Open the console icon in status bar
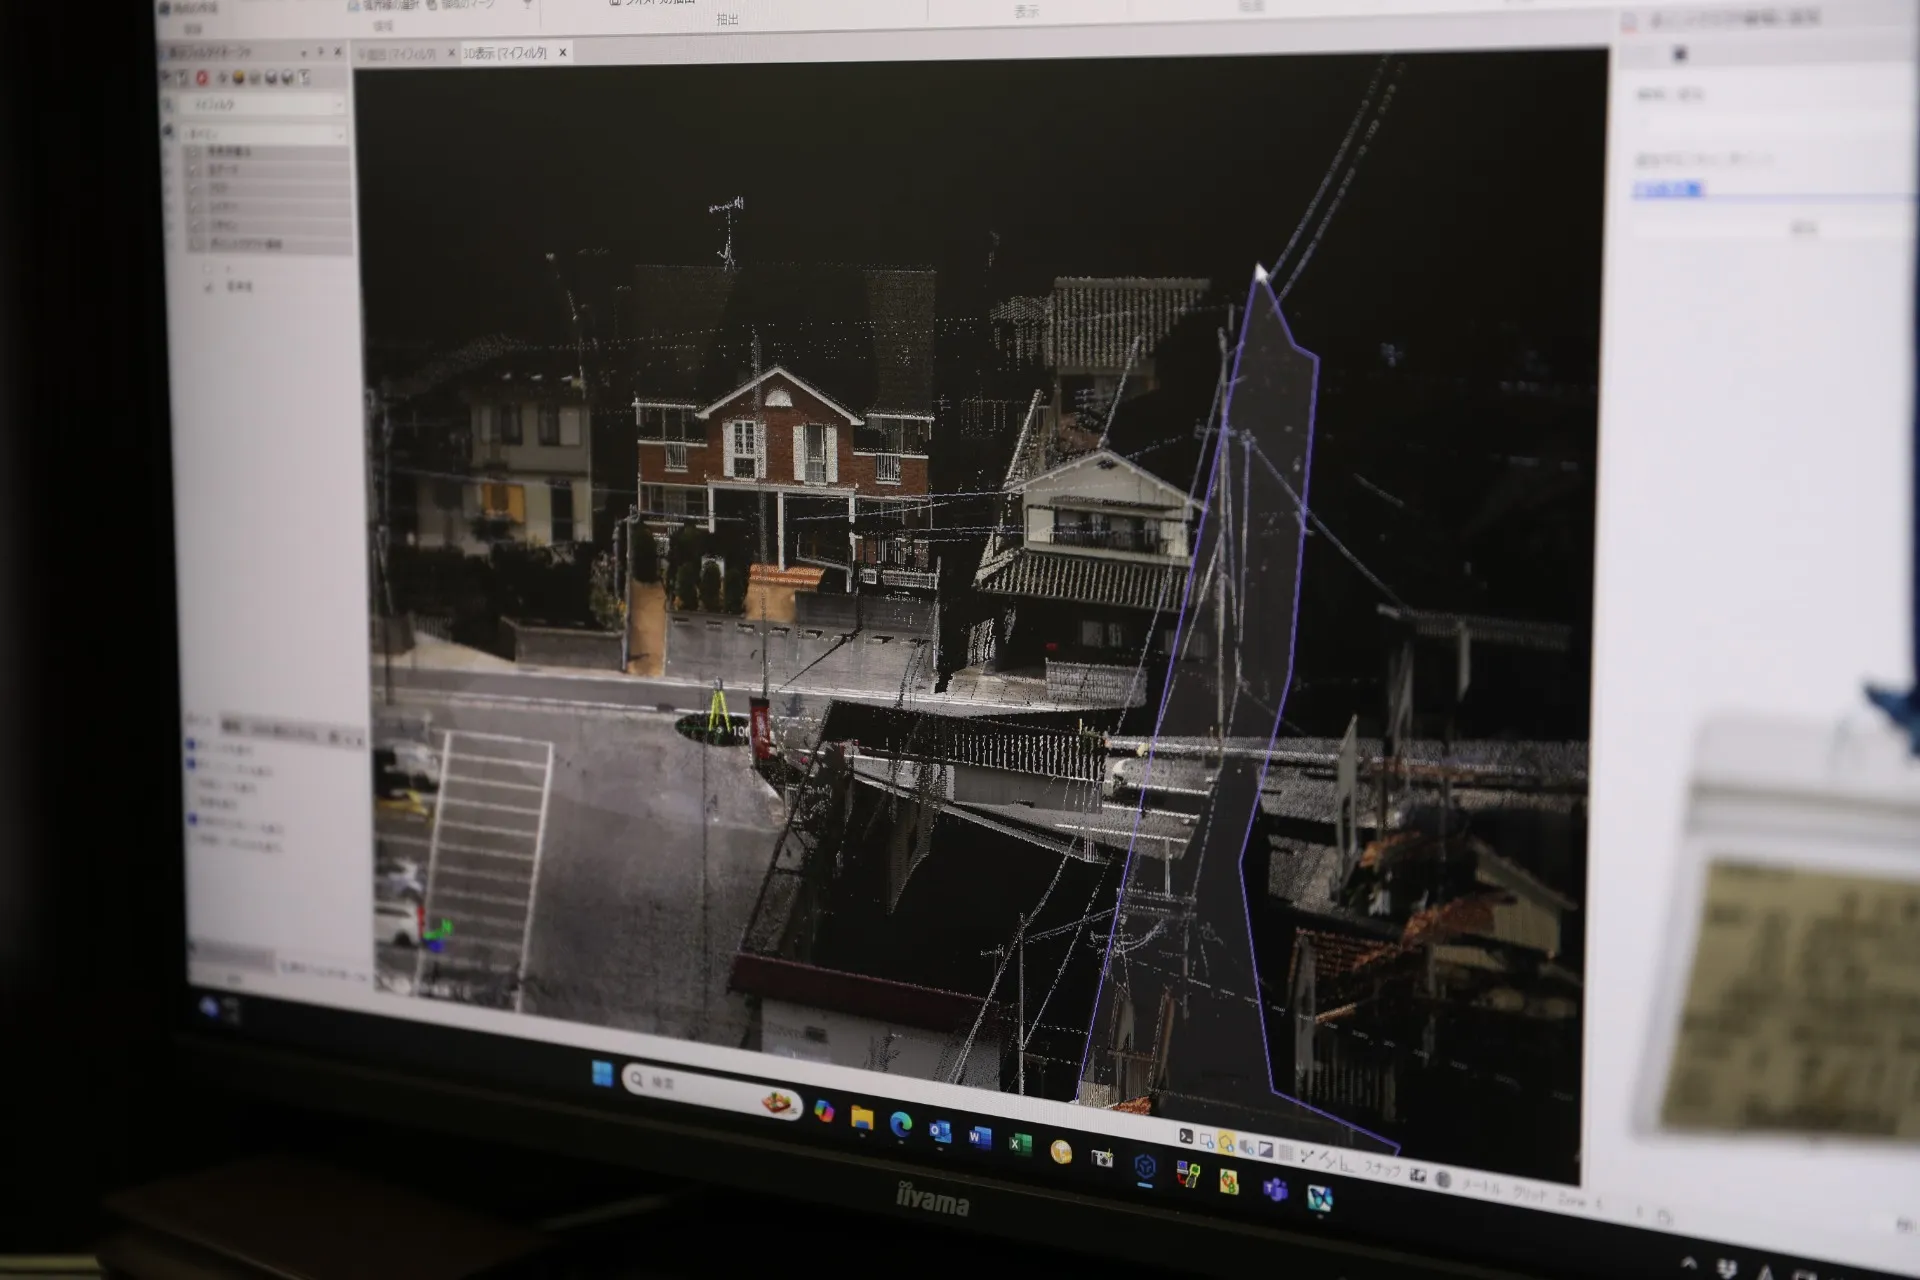 click(x=1186, y=1136)
